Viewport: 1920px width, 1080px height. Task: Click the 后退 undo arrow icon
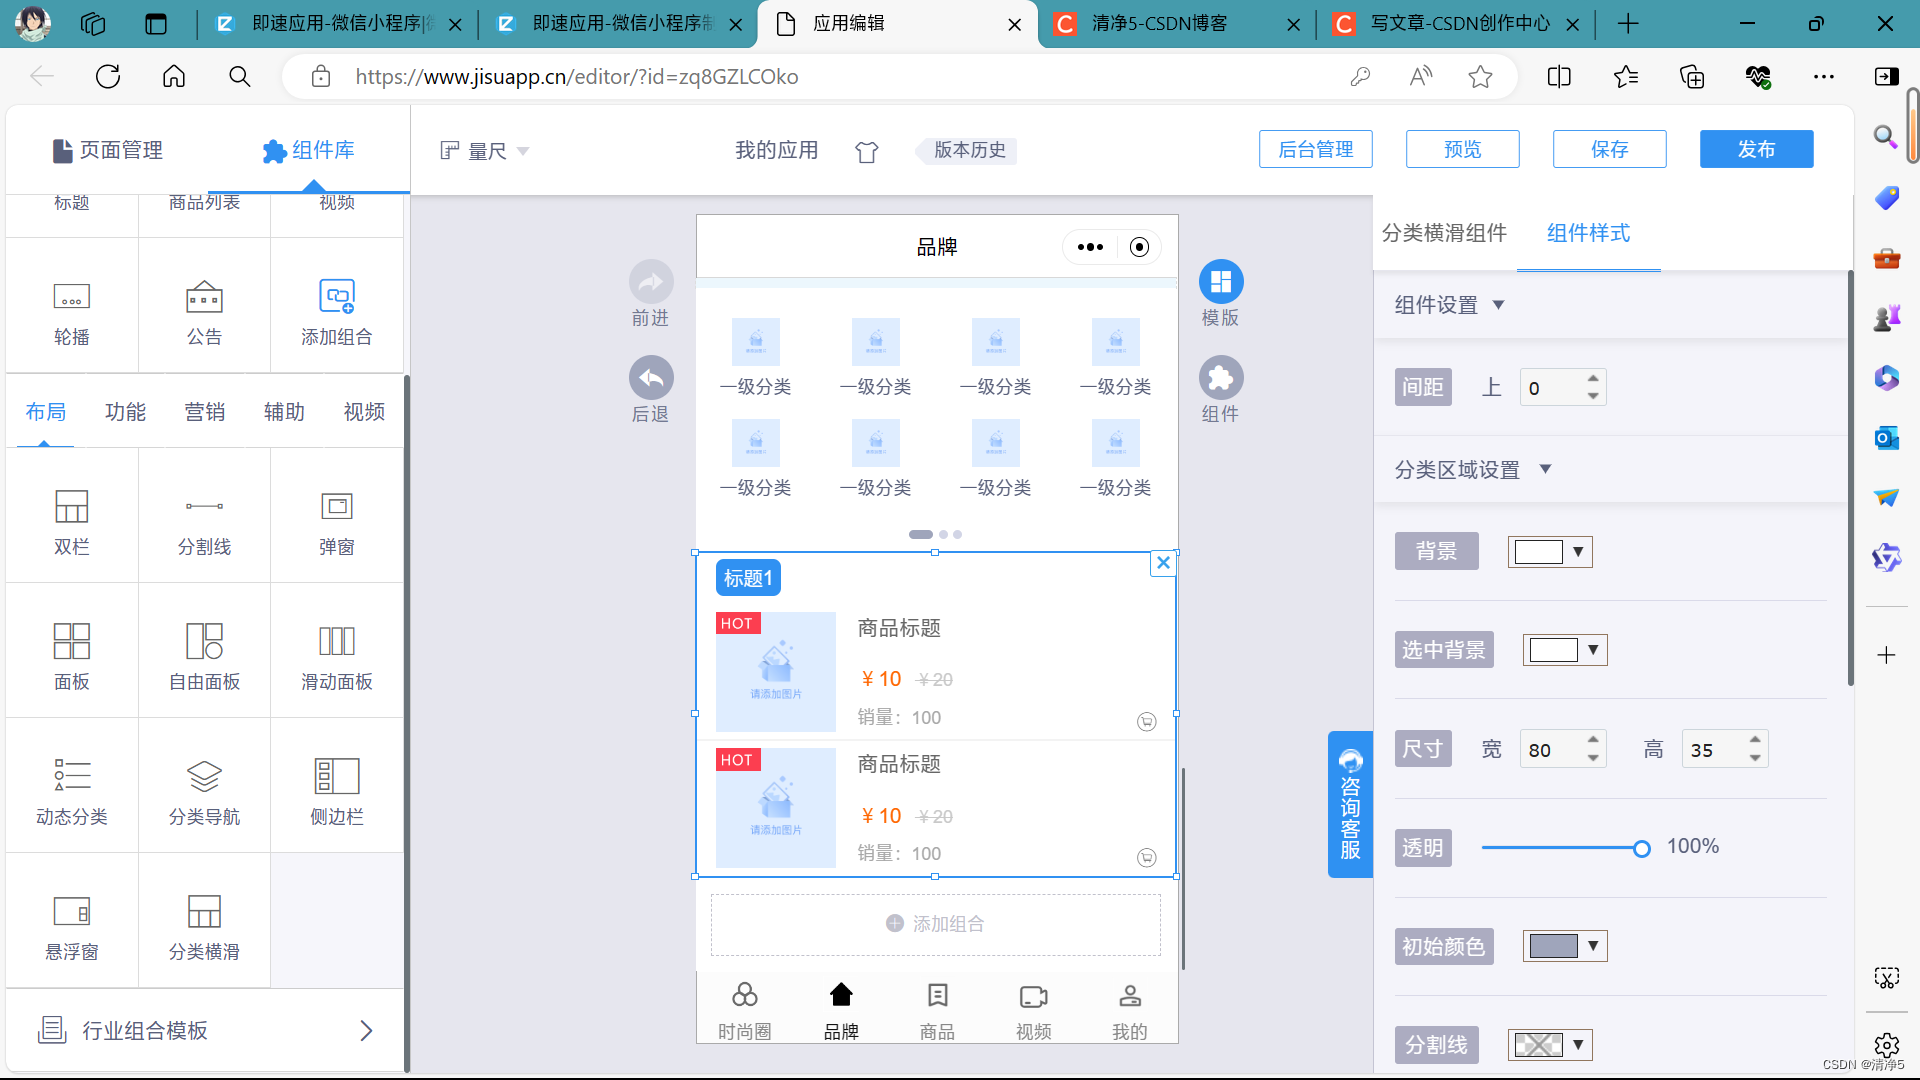(x=650, y=378)
